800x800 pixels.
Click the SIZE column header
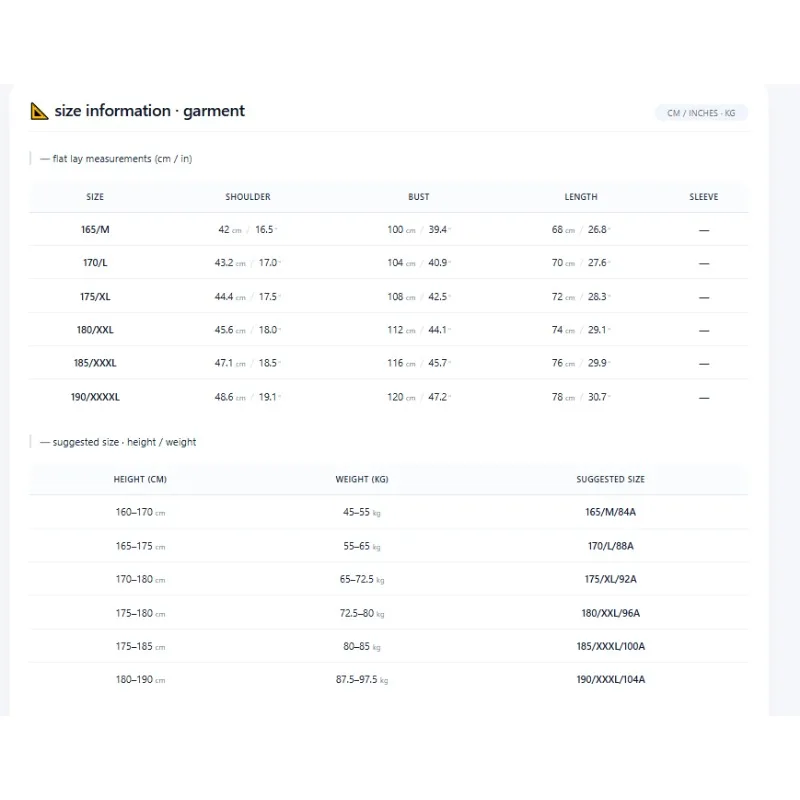pyautogui.click(x=95, y=197)
